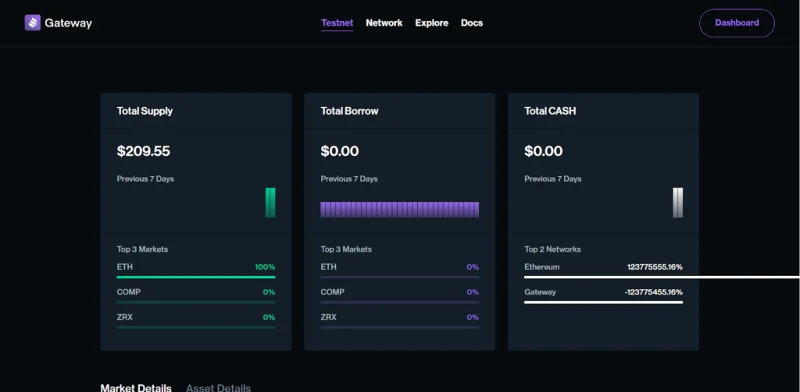The height and width of the screenshot is (392, 800).
Task: Click Top 2 Networks label
Action: pos(553,249)
